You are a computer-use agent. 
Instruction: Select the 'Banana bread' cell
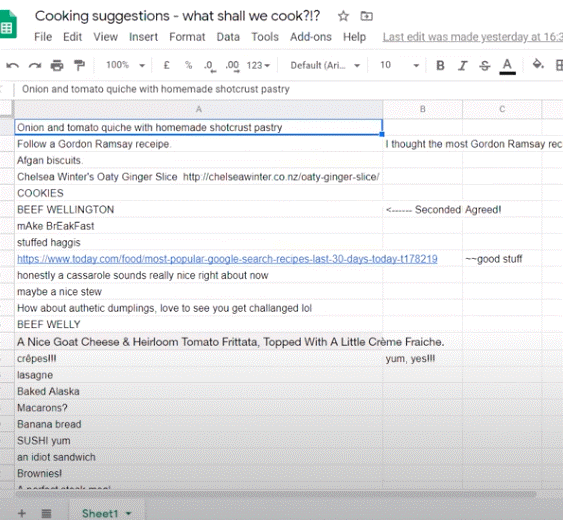coord(199,424)
